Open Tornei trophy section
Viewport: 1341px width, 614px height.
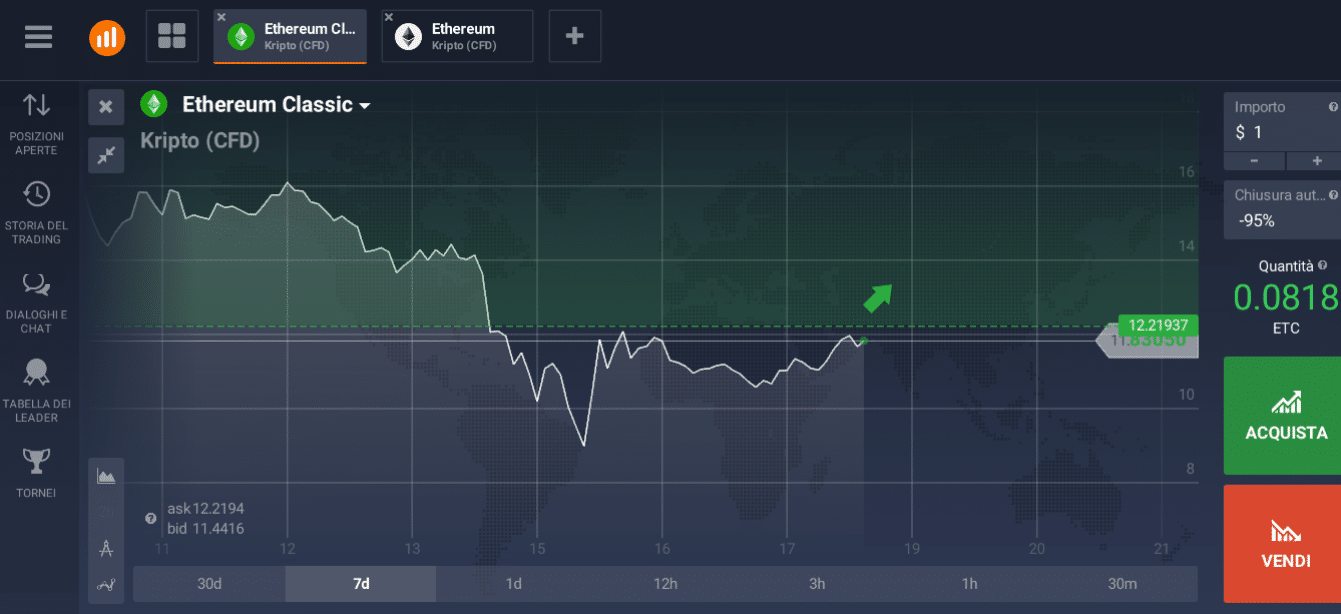(37, 473)
